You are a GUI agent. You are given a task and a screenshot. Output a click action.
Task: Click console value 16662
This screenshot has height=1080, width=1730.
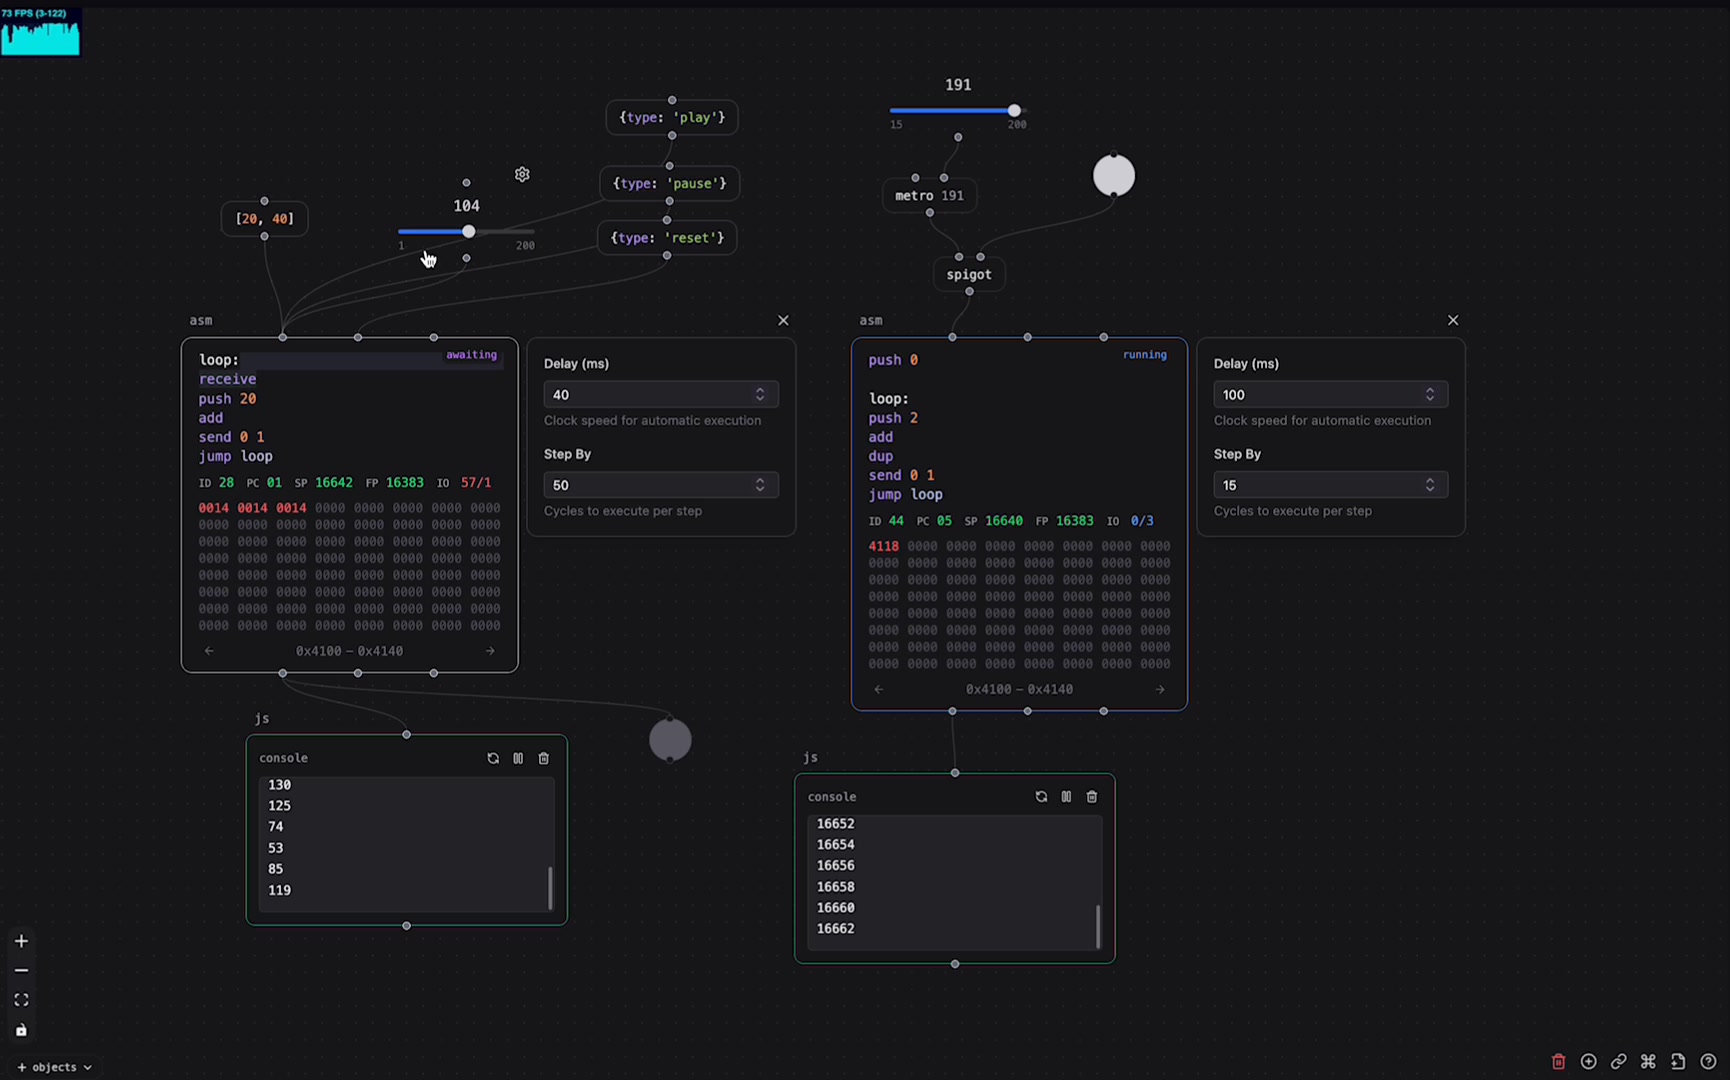836,929
